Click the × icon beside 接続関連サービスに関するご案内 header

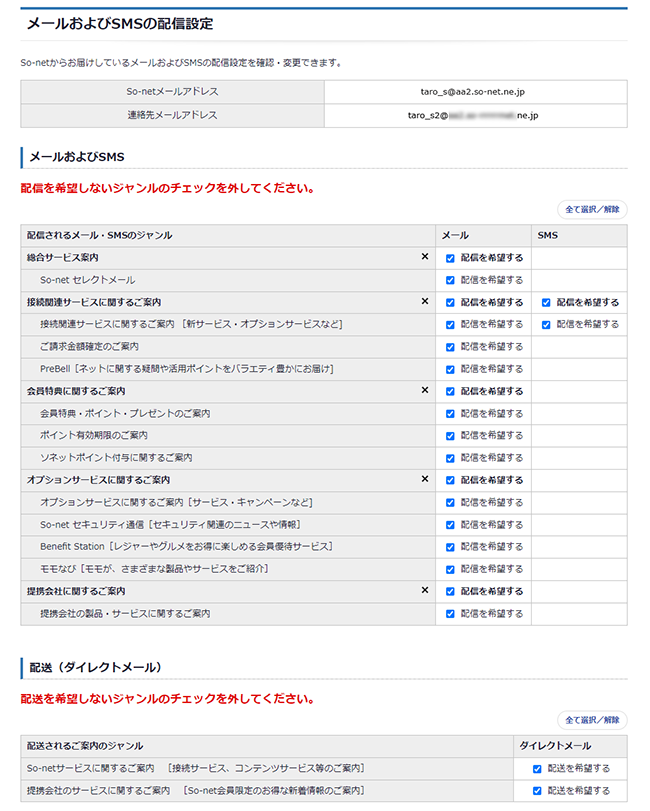424,302
